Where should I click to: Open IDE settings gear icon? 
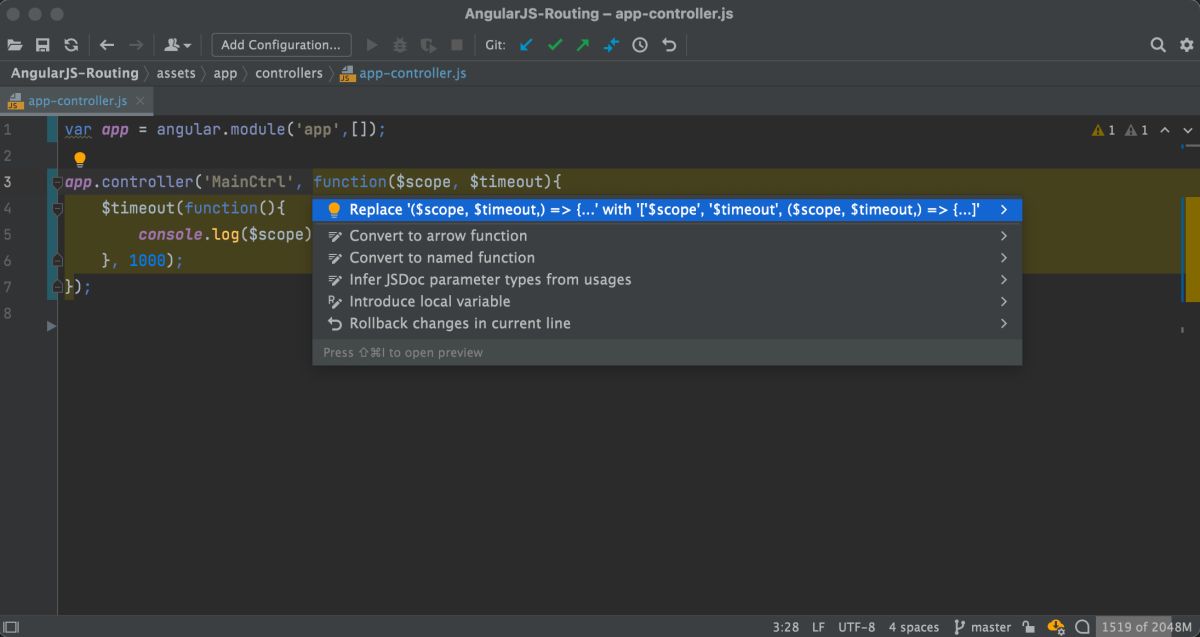[x=1187, y=45]
